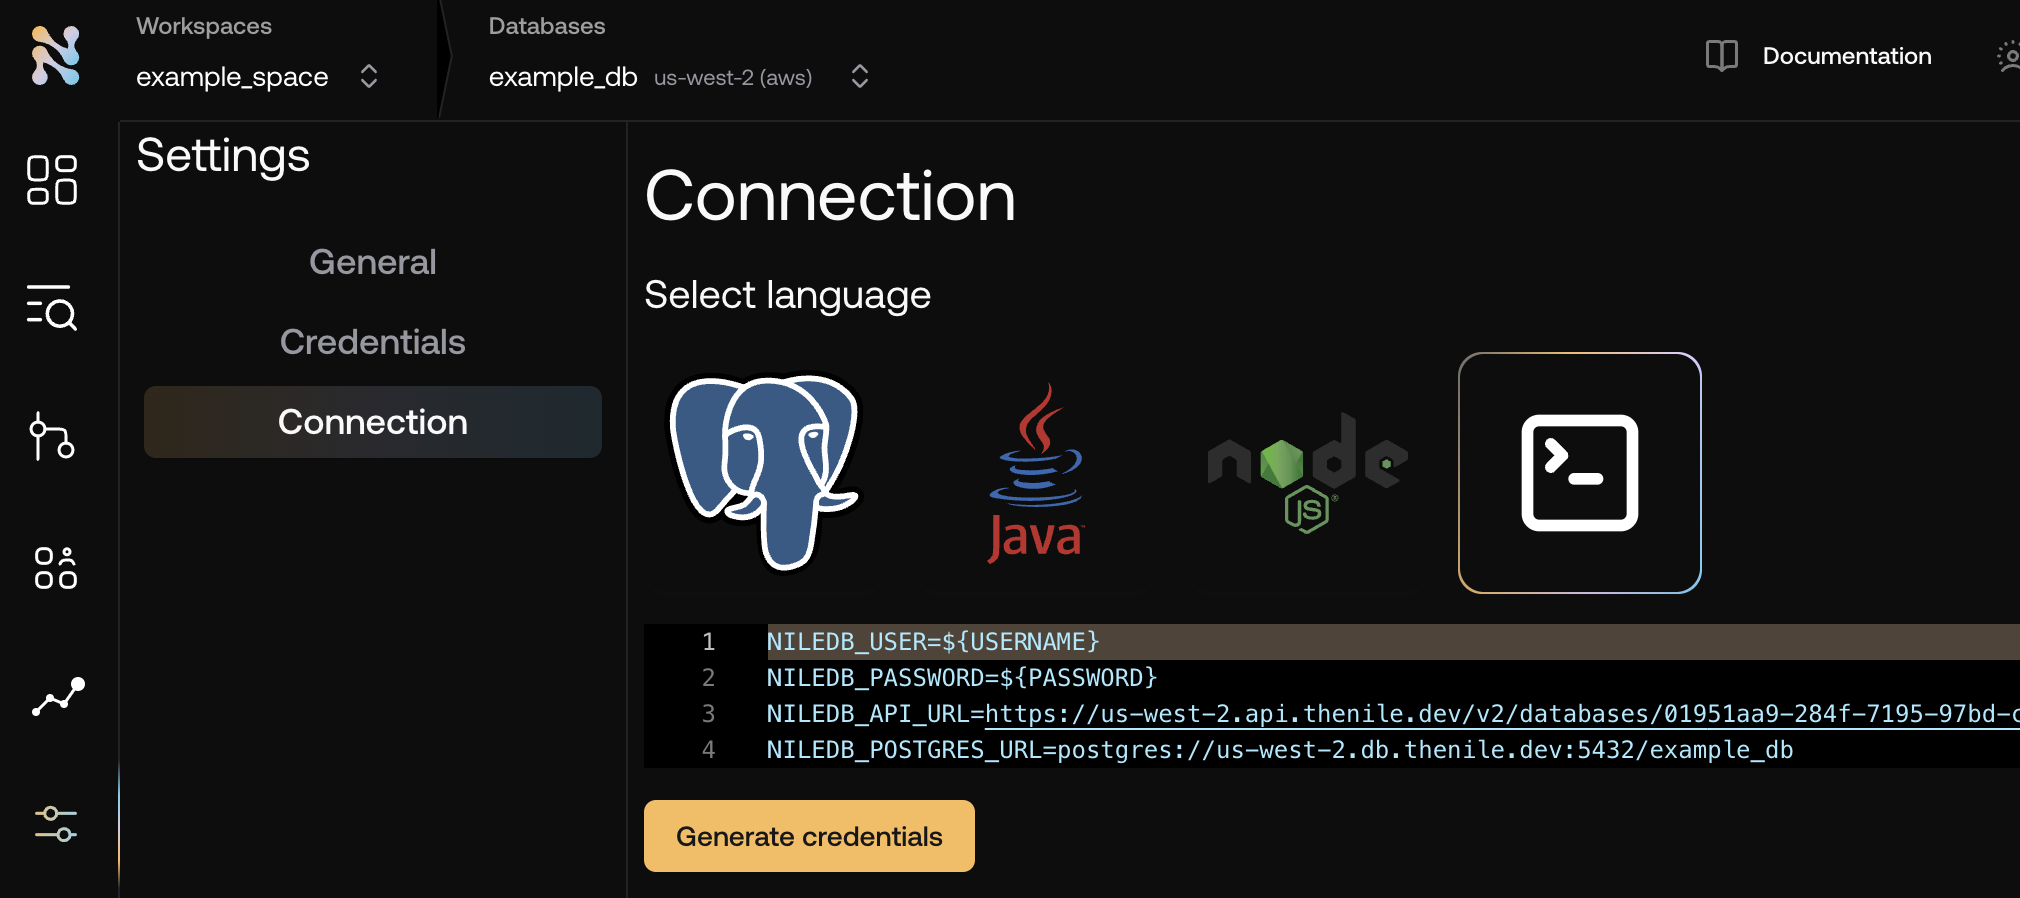Select the Java language option
The width and height of the screenshot is (2020, 898).
(1036, 472)
